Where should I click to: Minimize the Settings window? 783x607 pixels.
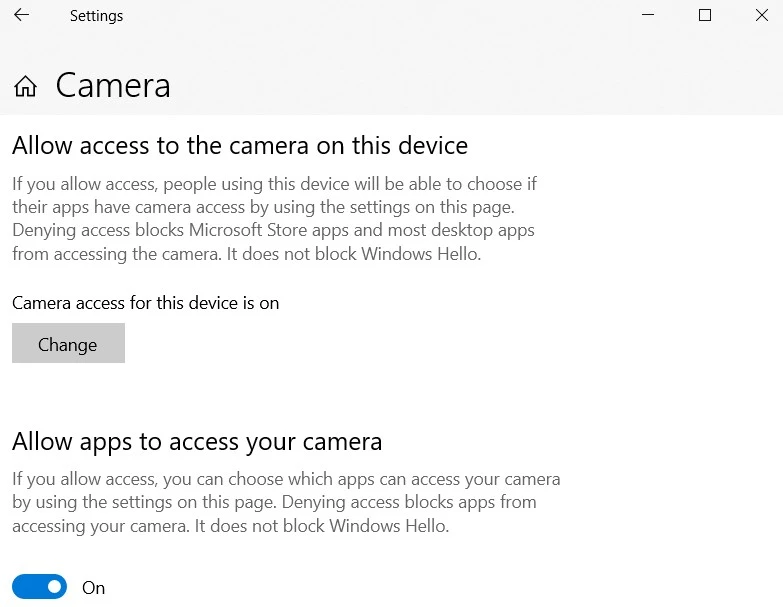pyautogui.click(x=650, y=16)
